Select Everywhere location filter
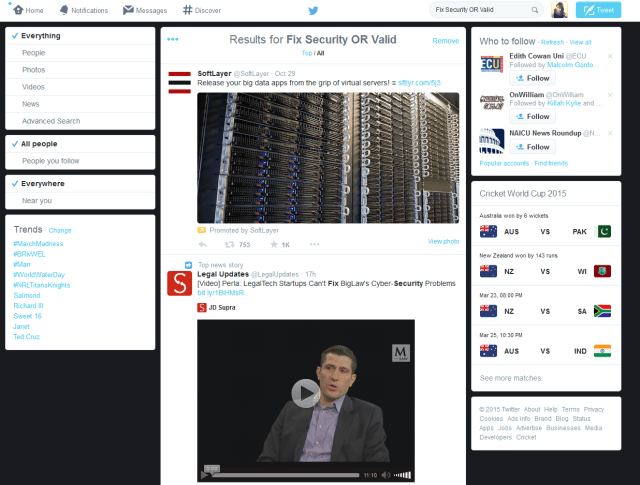 click(x=80, y=184)
